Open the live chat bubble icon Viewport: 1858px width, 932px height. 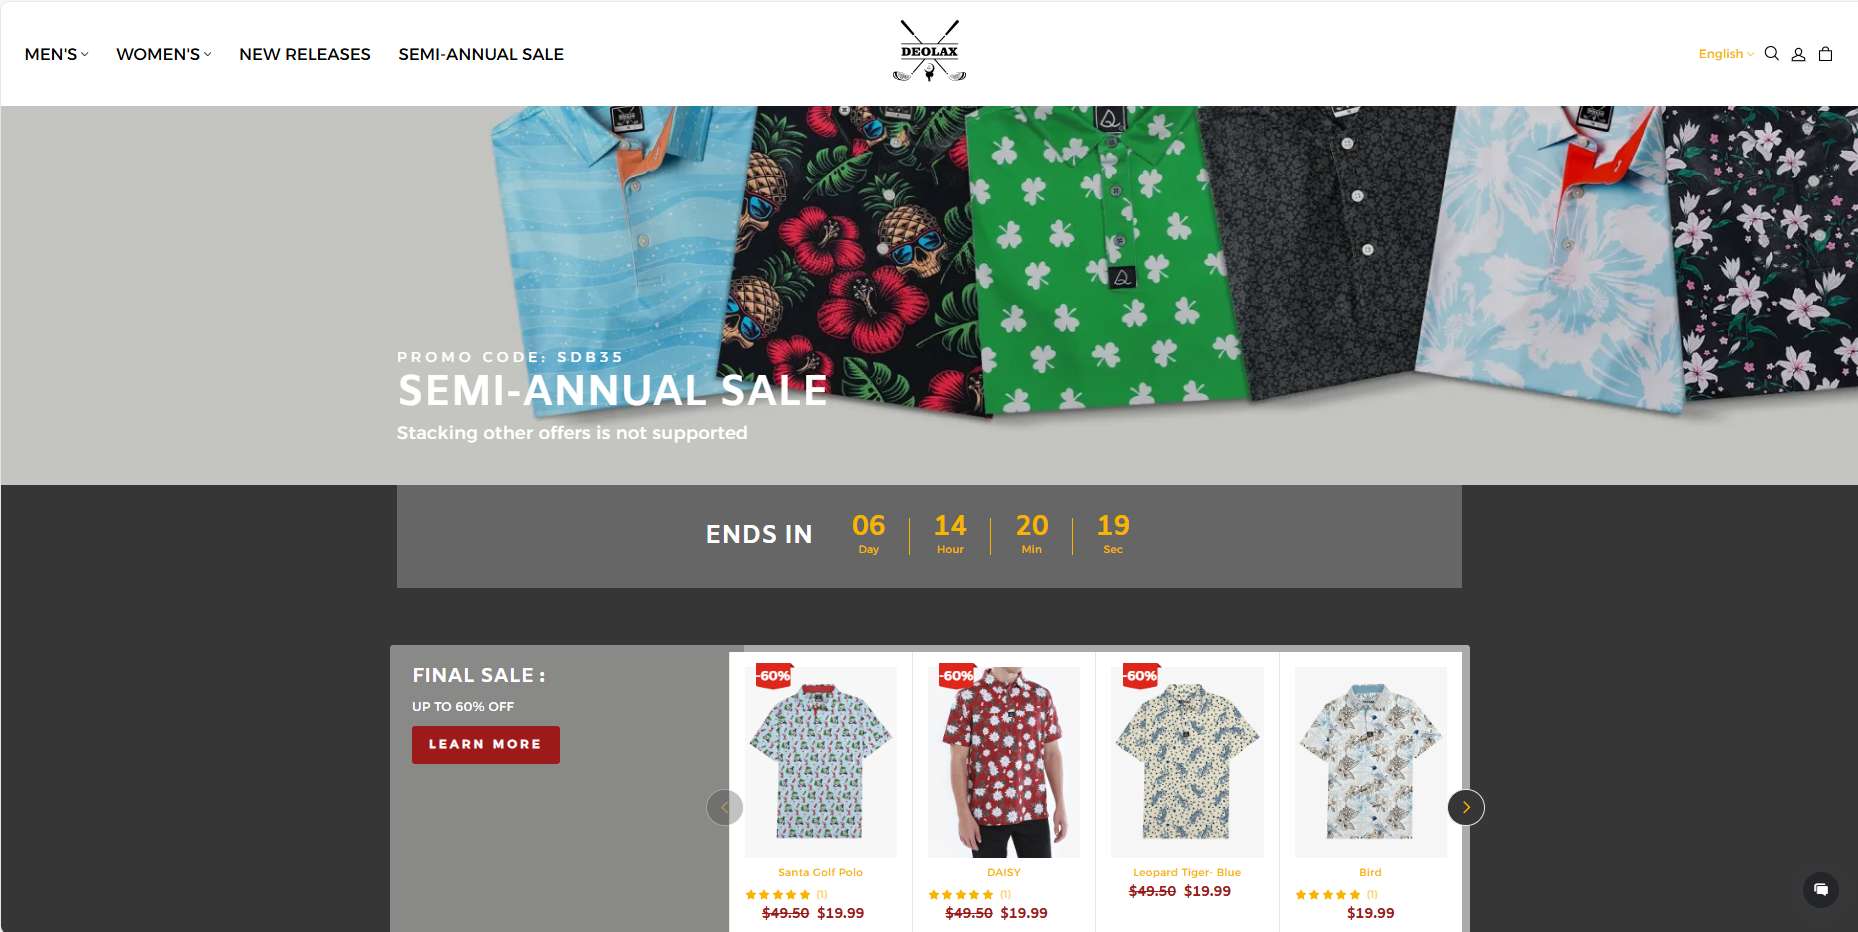(x=1821, y=889)
